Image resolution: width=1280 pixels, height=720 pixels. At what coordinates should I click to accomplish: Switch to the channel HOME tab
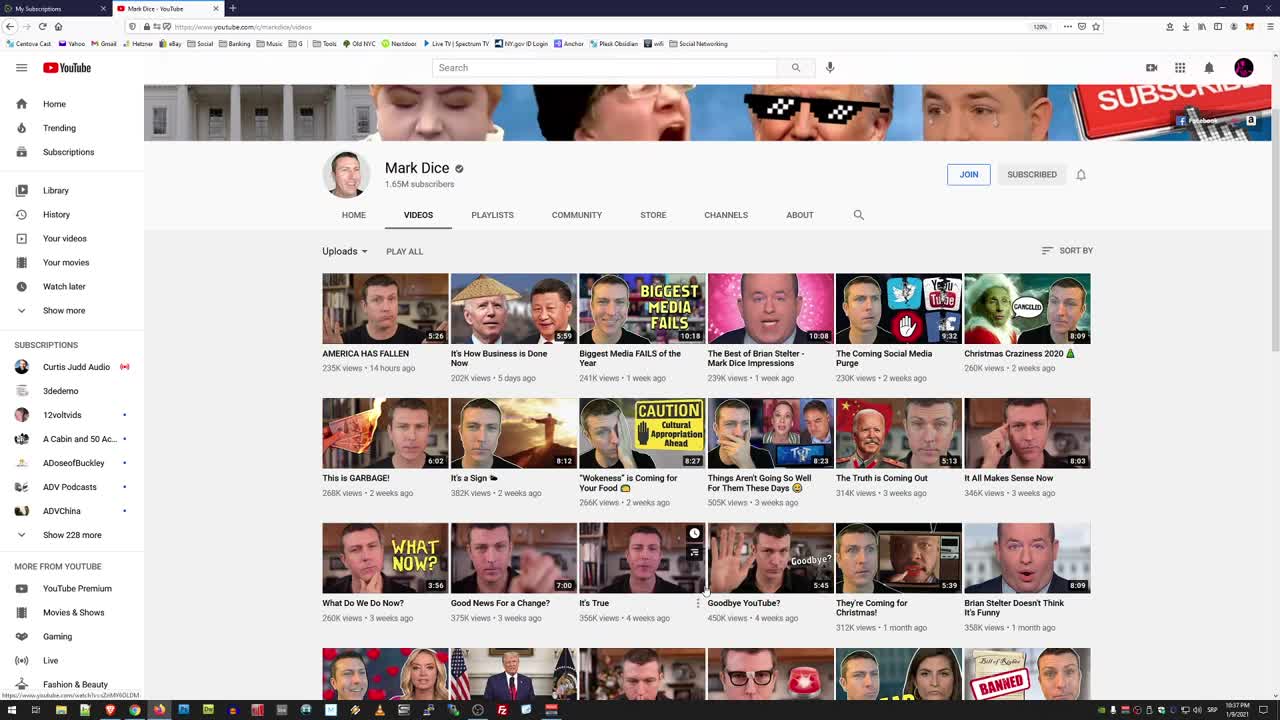pos(354,215)
